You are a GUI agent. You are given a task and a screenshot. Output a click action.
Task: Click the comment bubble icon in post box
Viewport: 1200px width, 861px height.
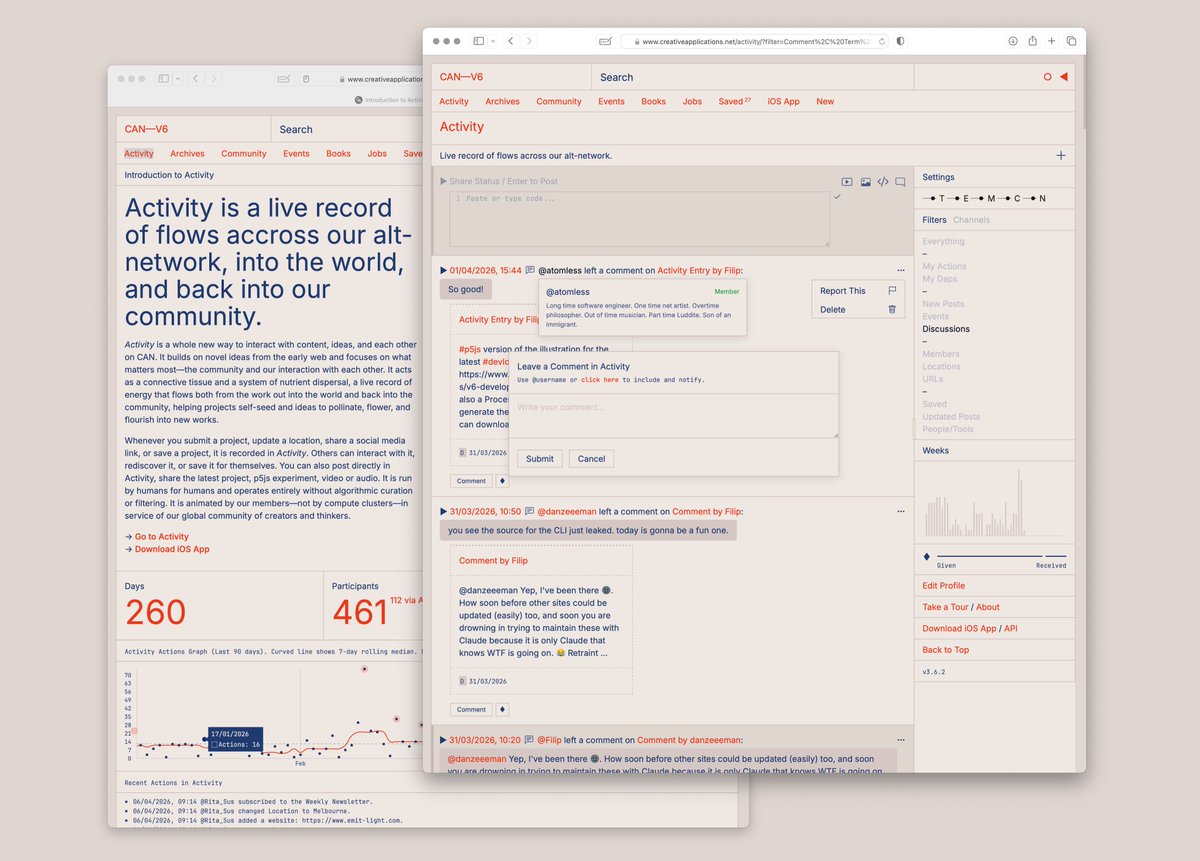pos(900,182)
